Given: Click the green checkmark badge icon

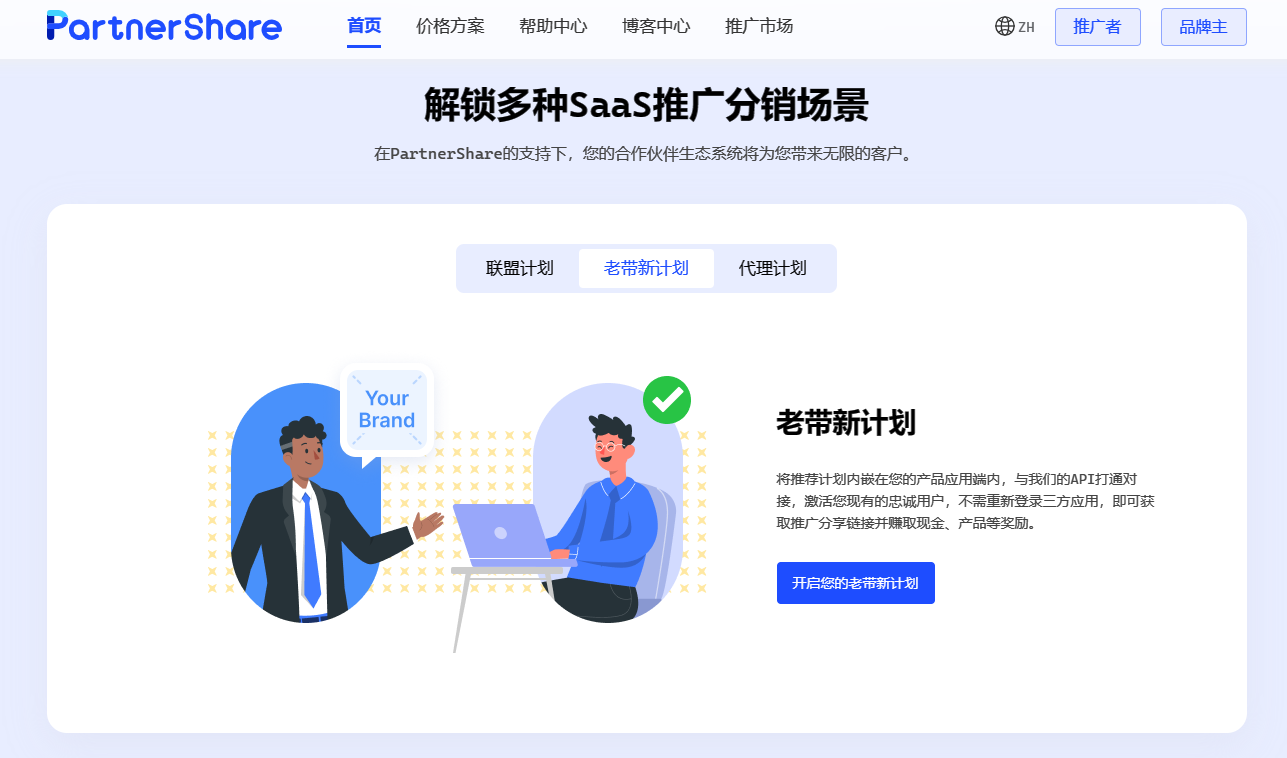Looking at the screenshot, I should pos(667,400).
